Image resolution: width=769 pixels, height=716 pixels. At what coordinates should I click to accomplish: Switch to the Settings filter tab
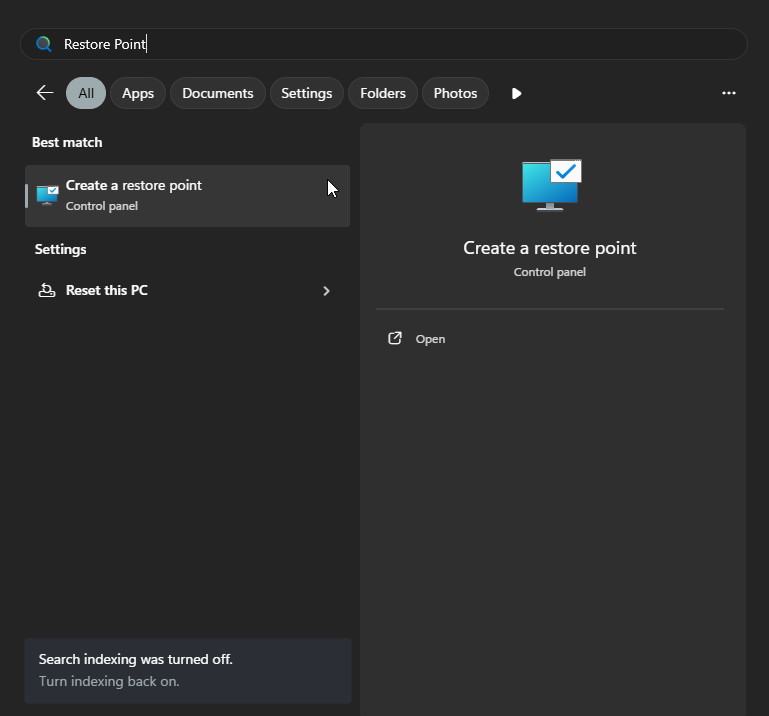click(x=307, y=93)
